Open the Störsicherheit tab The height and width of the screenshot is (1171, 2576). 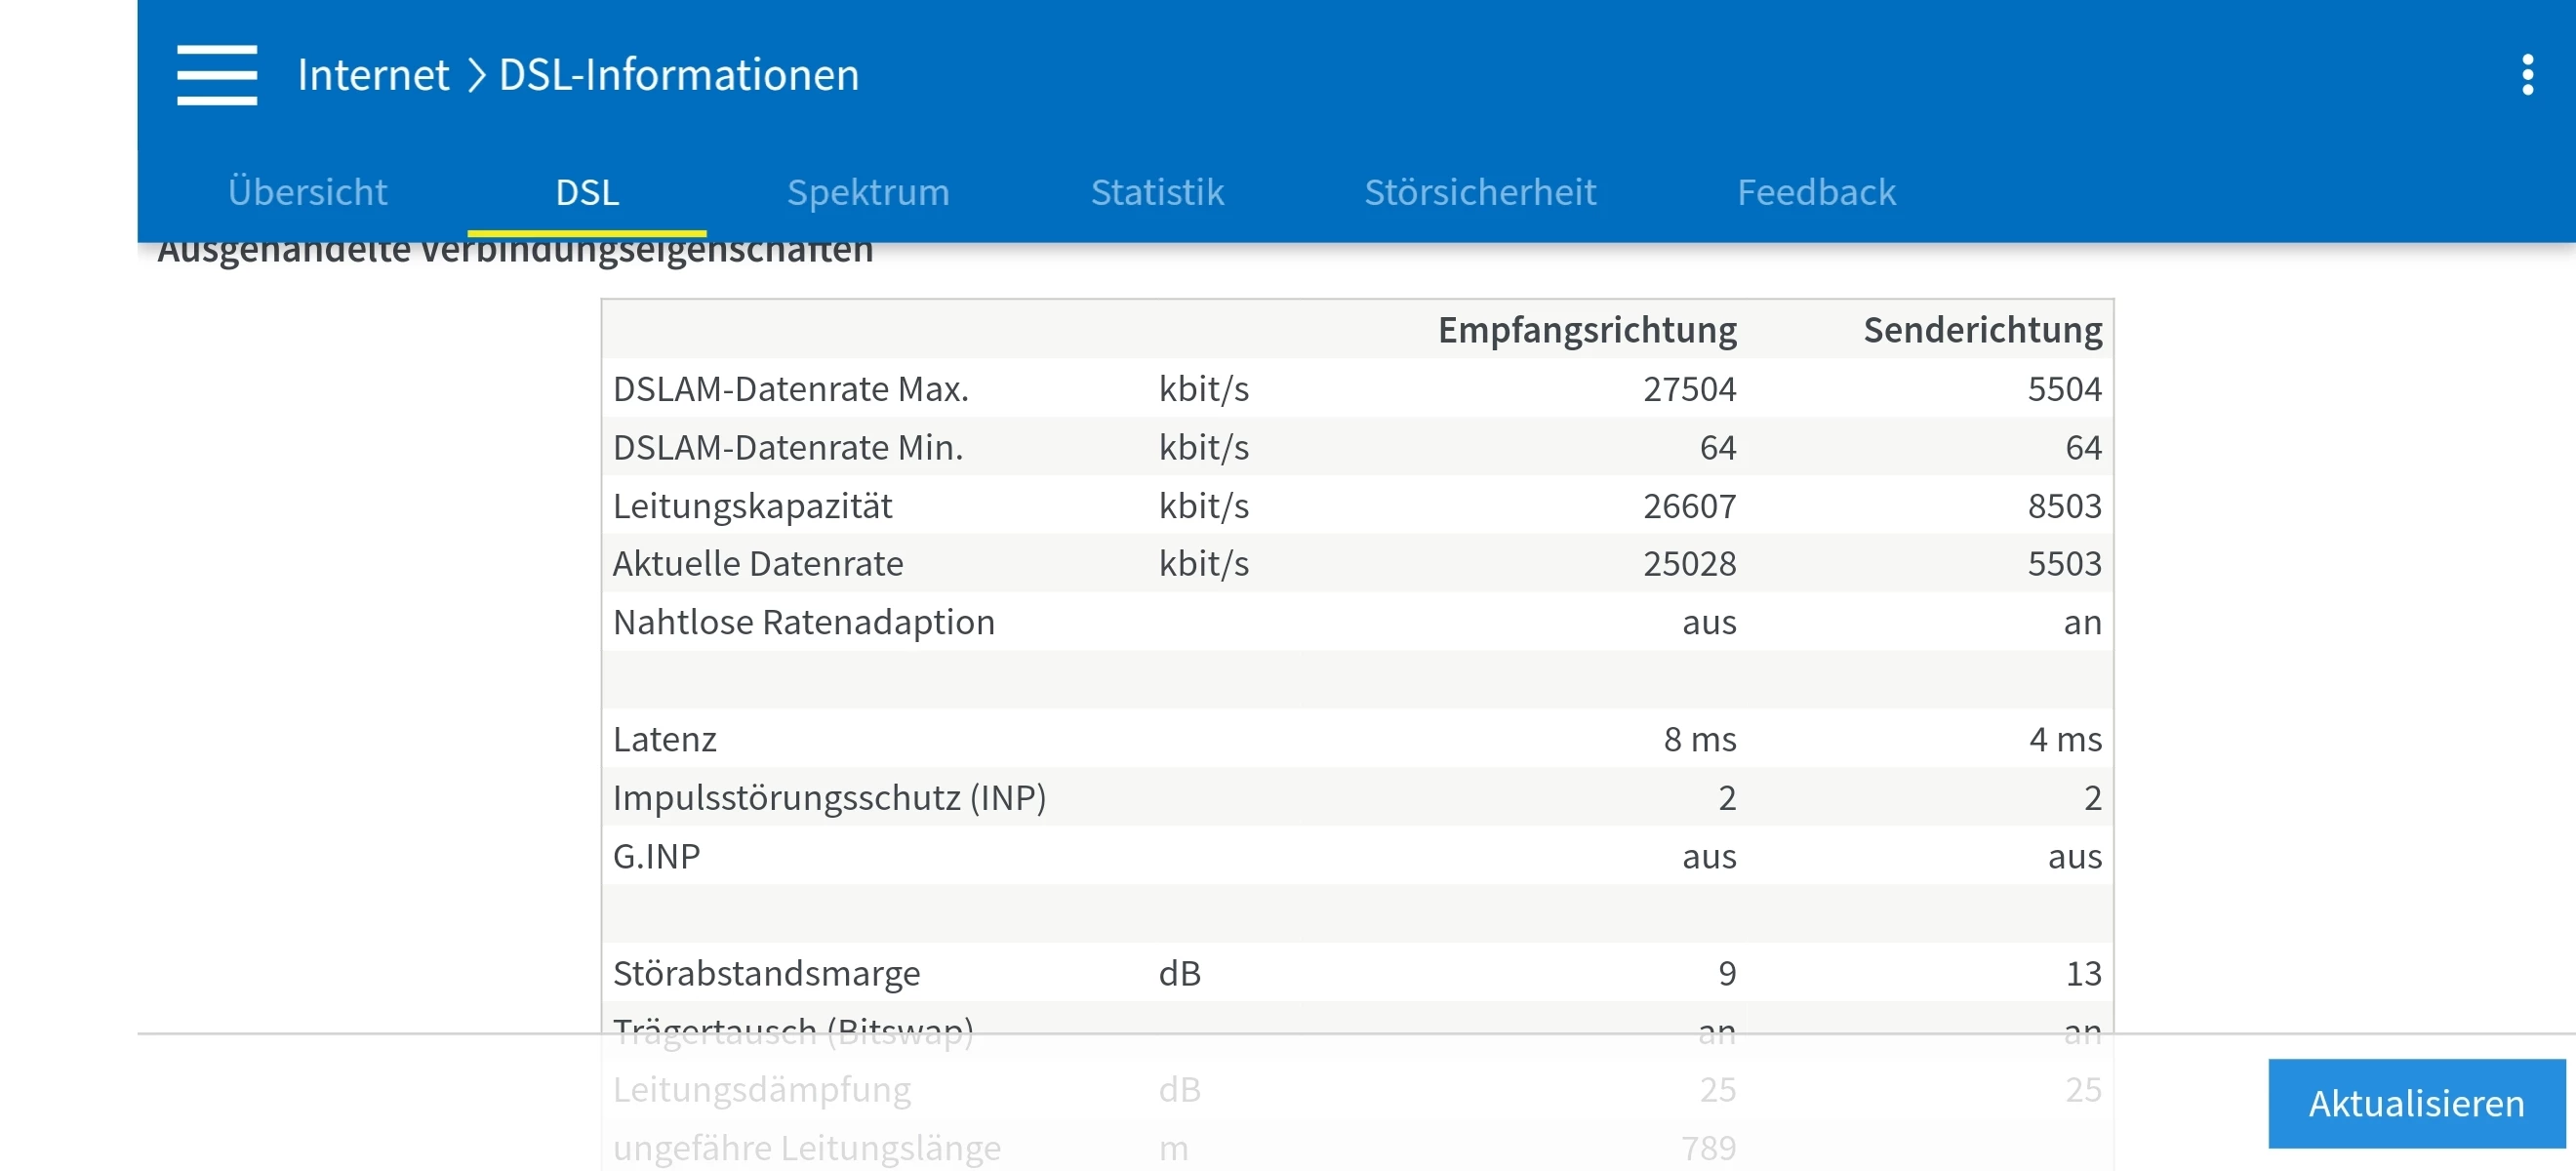(1479, 192)
